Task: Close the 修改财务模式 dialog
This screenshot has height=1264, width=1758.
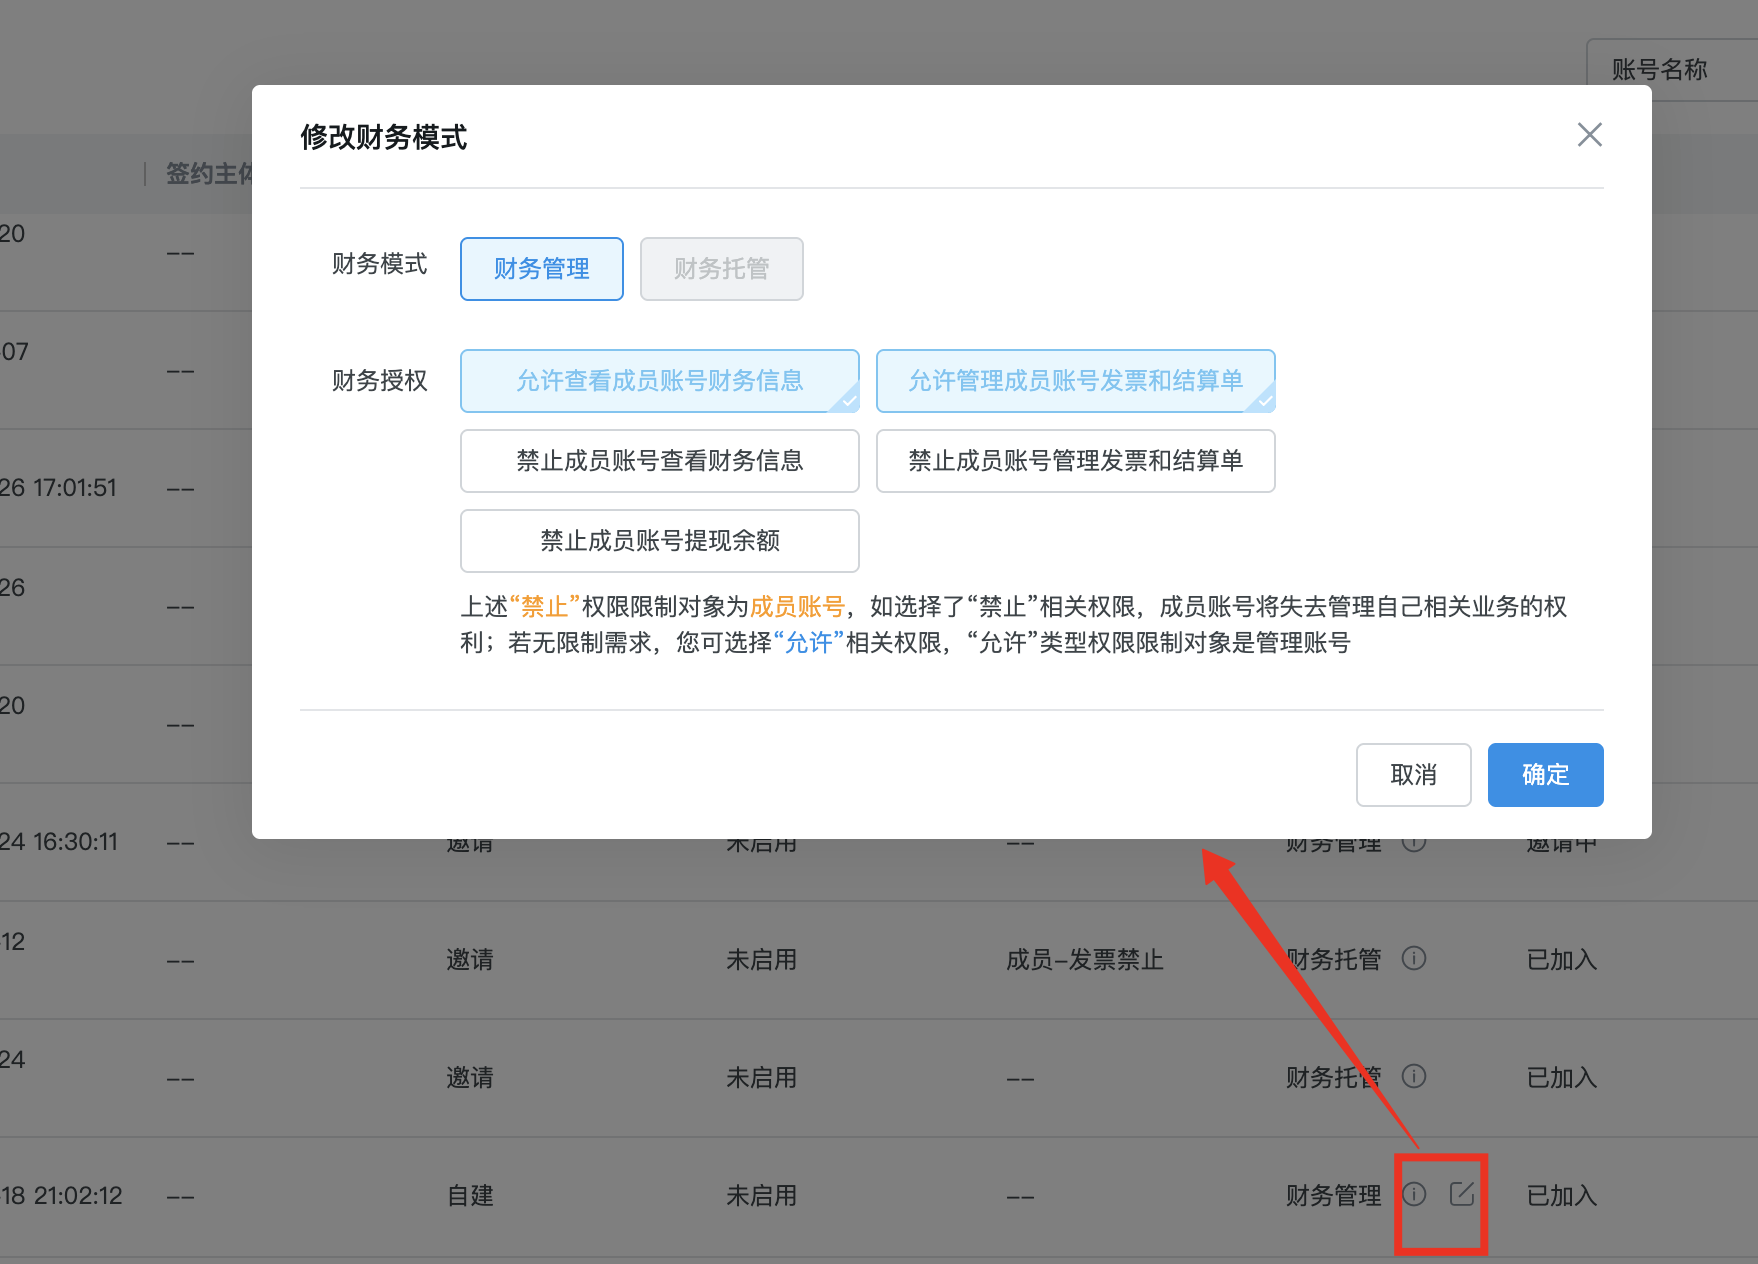Action: (1589, 135)
